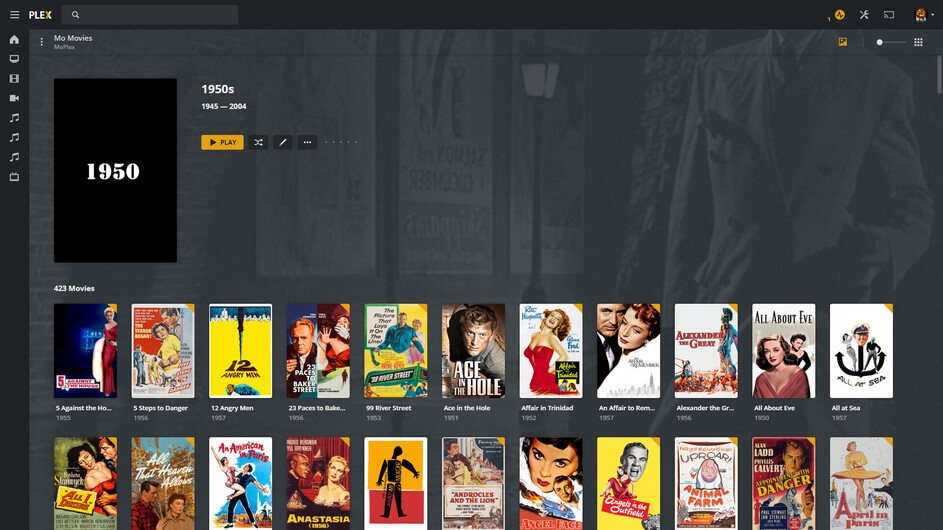Open the first music note library icon
Image resolution: width=943 pixels, height=530 pixels.
tap(14, 118)
